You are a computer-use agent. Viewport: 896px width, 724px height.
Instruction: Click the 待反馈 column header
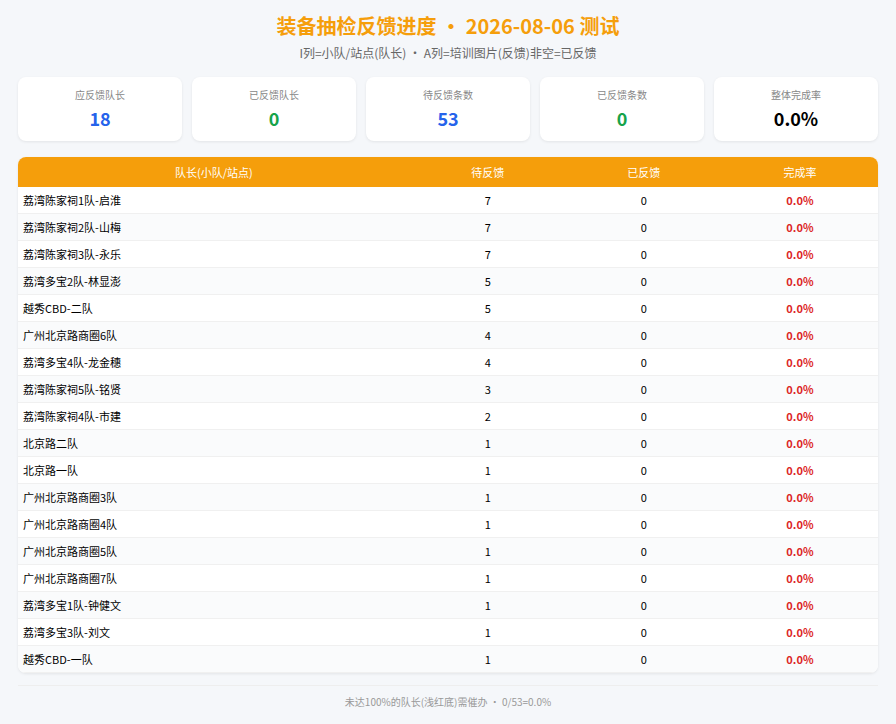487,173
